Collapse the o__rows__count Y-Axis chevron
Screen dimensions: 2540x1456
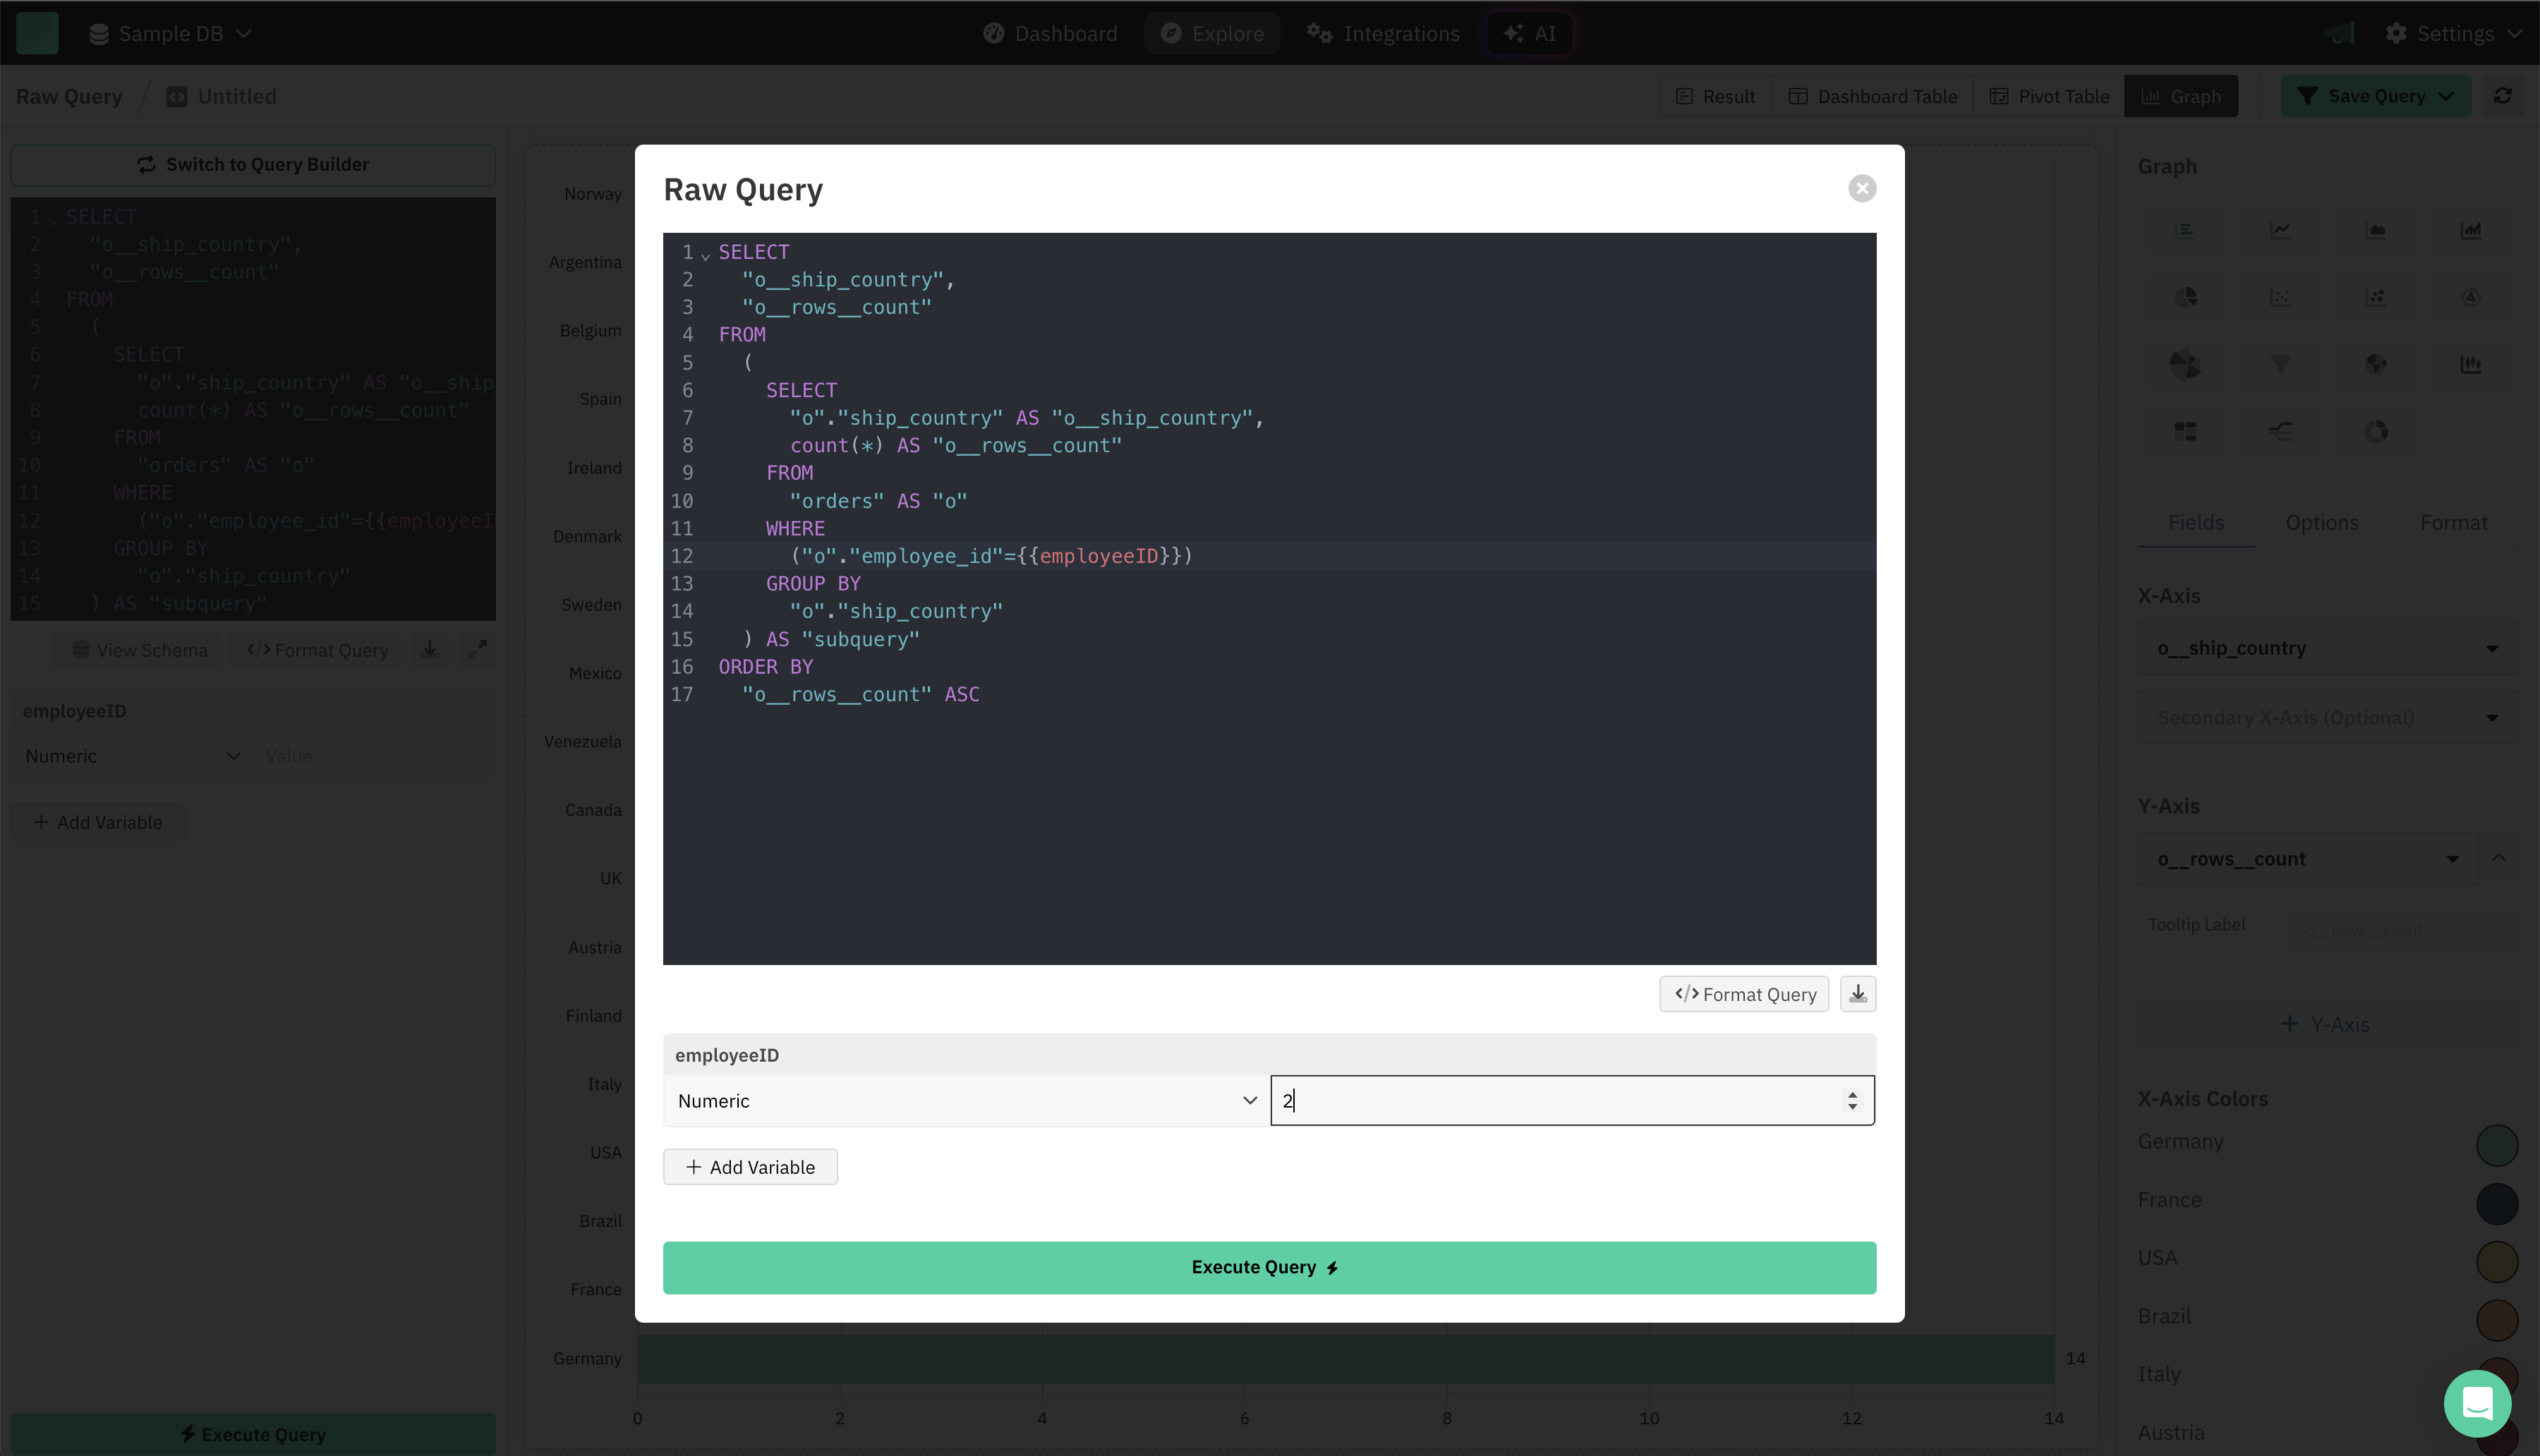2499,858
